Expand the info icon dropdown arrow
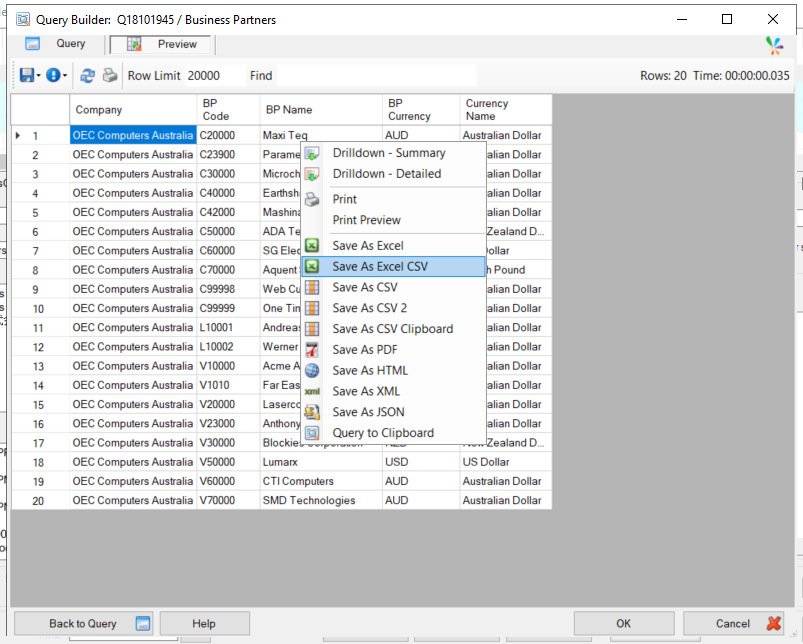The height and width of the screenshot is (644, 803). coord(65,76)
